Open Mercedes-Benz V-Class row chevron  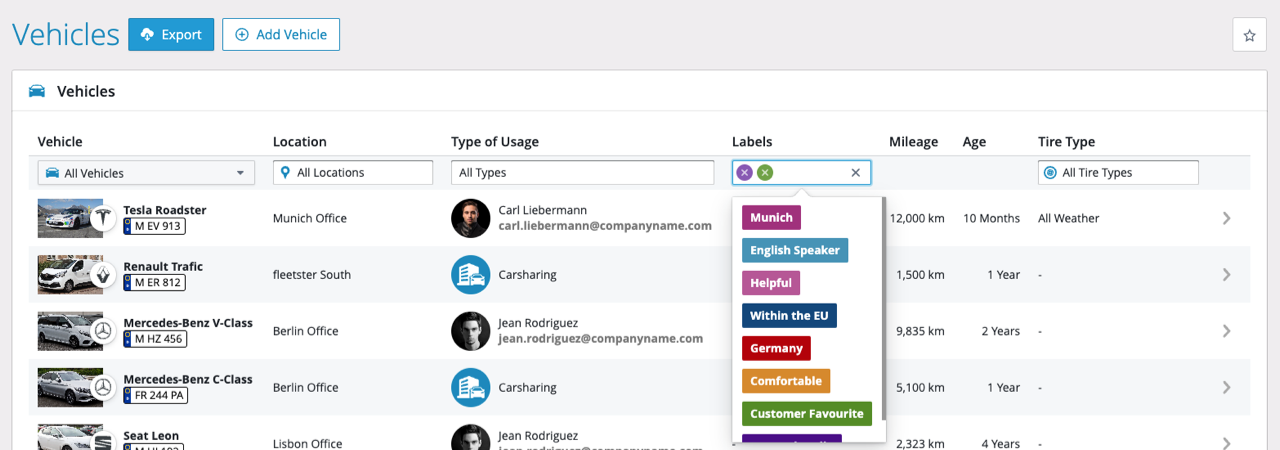1227,331
